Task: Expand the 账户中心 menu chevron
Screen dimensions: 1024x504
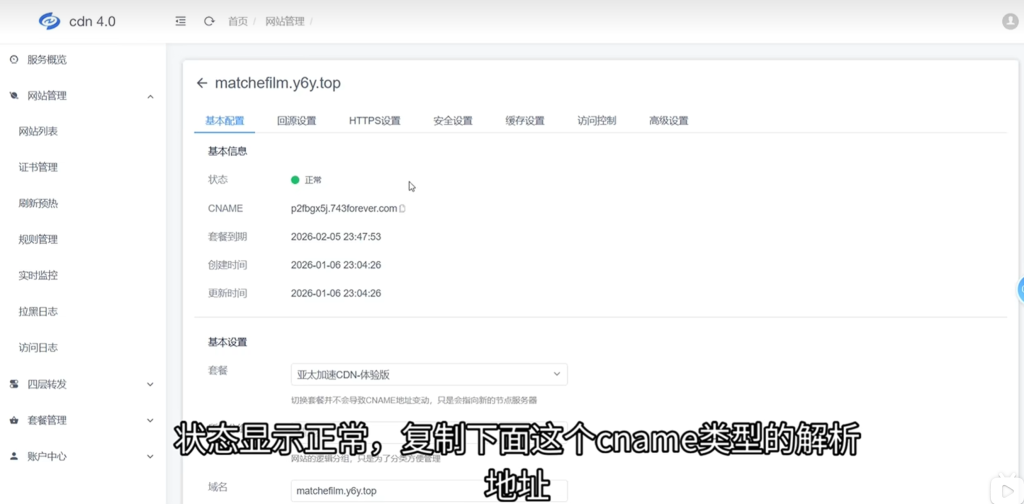Action: point(150,456)
